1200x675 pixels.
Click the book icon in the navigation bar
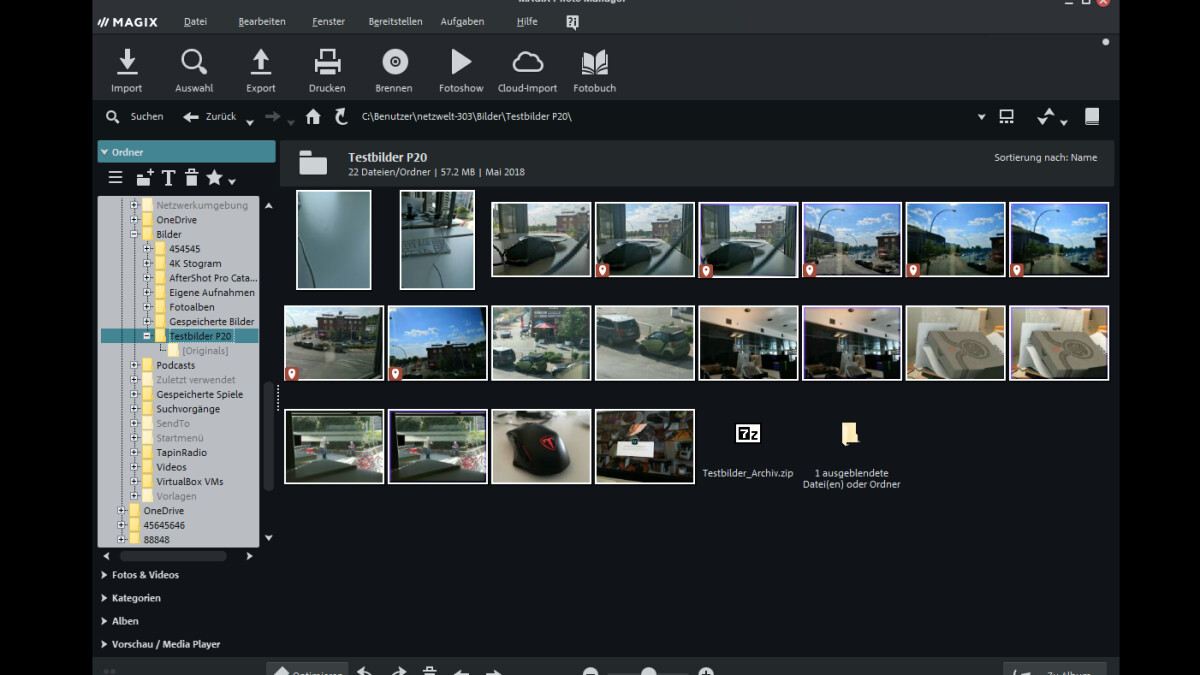pyautogui.click(x=1092, y=117)
